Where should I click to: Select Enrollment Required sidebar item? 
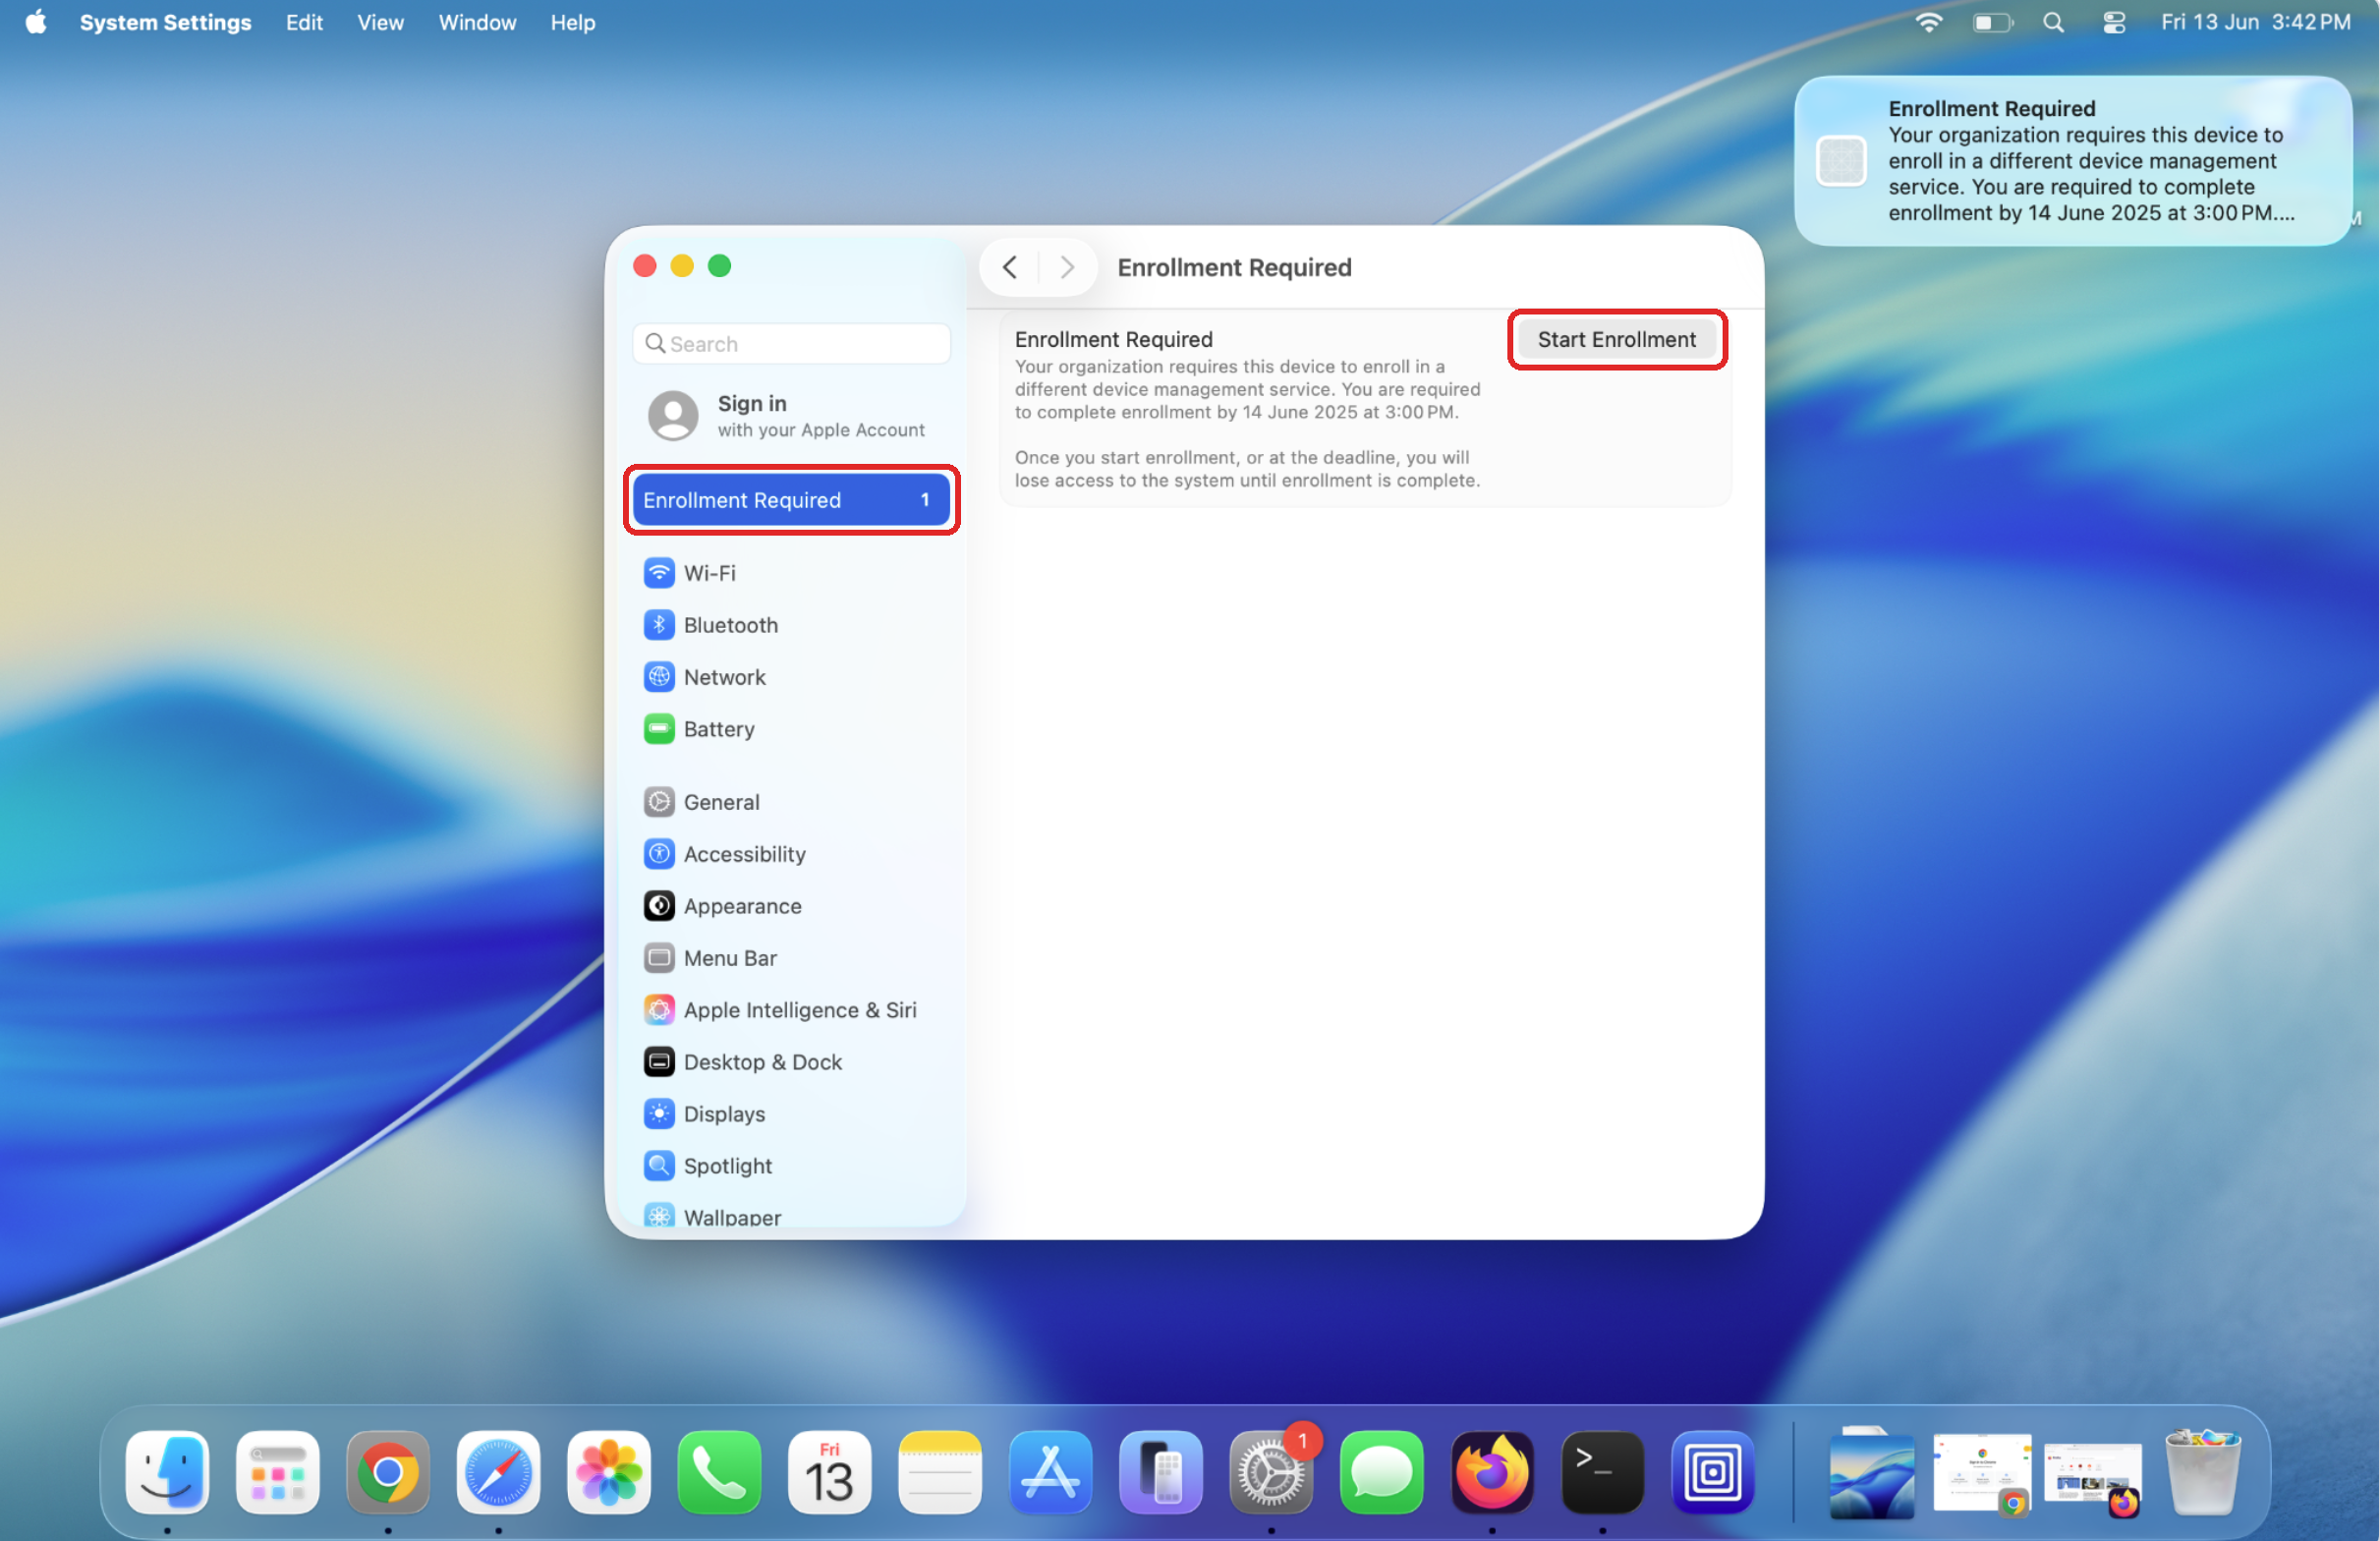pos(791,500)
